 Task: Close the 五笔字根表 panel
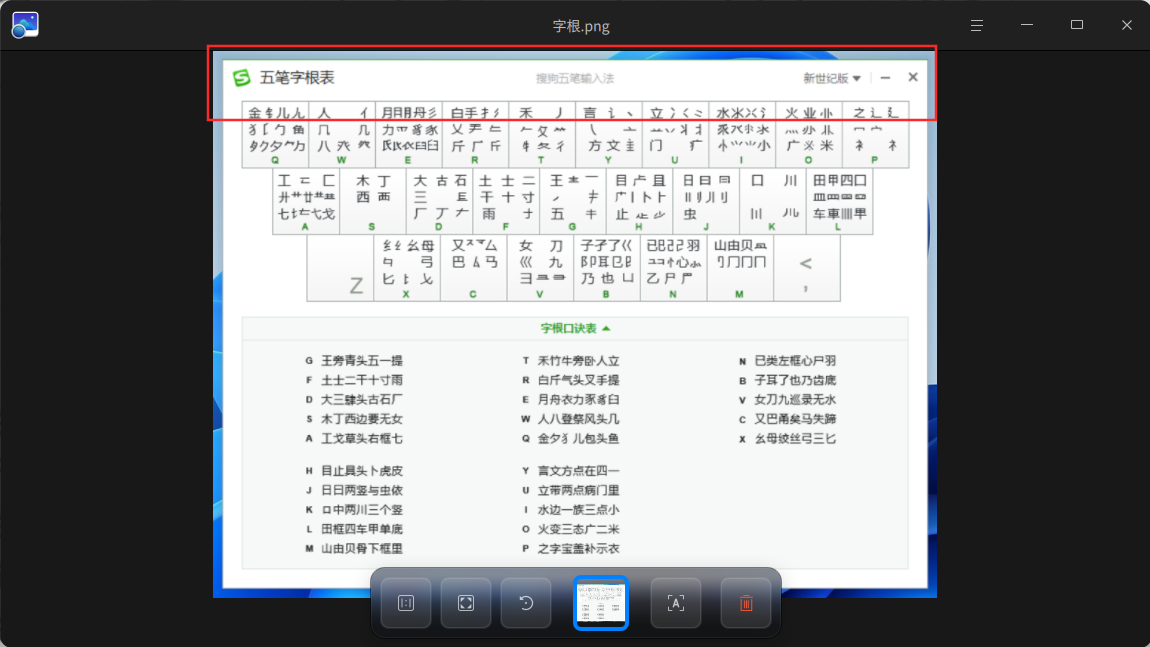[x=912, y=77]
